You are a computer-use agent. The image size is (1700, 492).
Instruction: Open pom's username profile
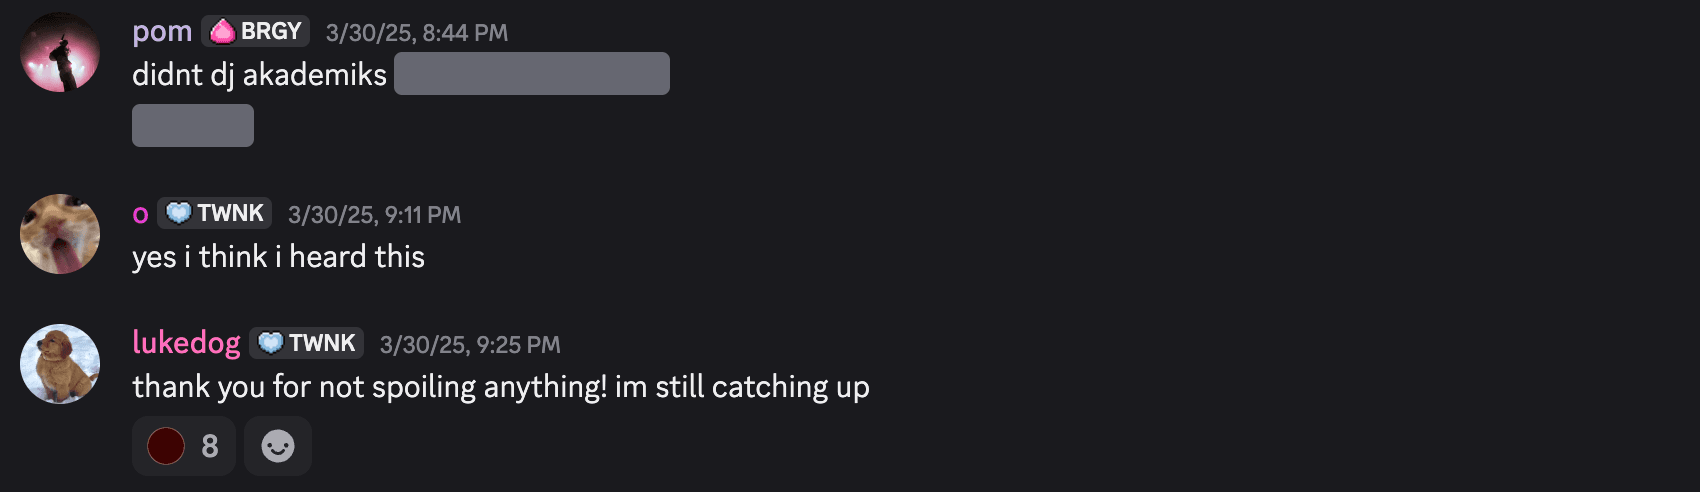click(x=162, y=32)
